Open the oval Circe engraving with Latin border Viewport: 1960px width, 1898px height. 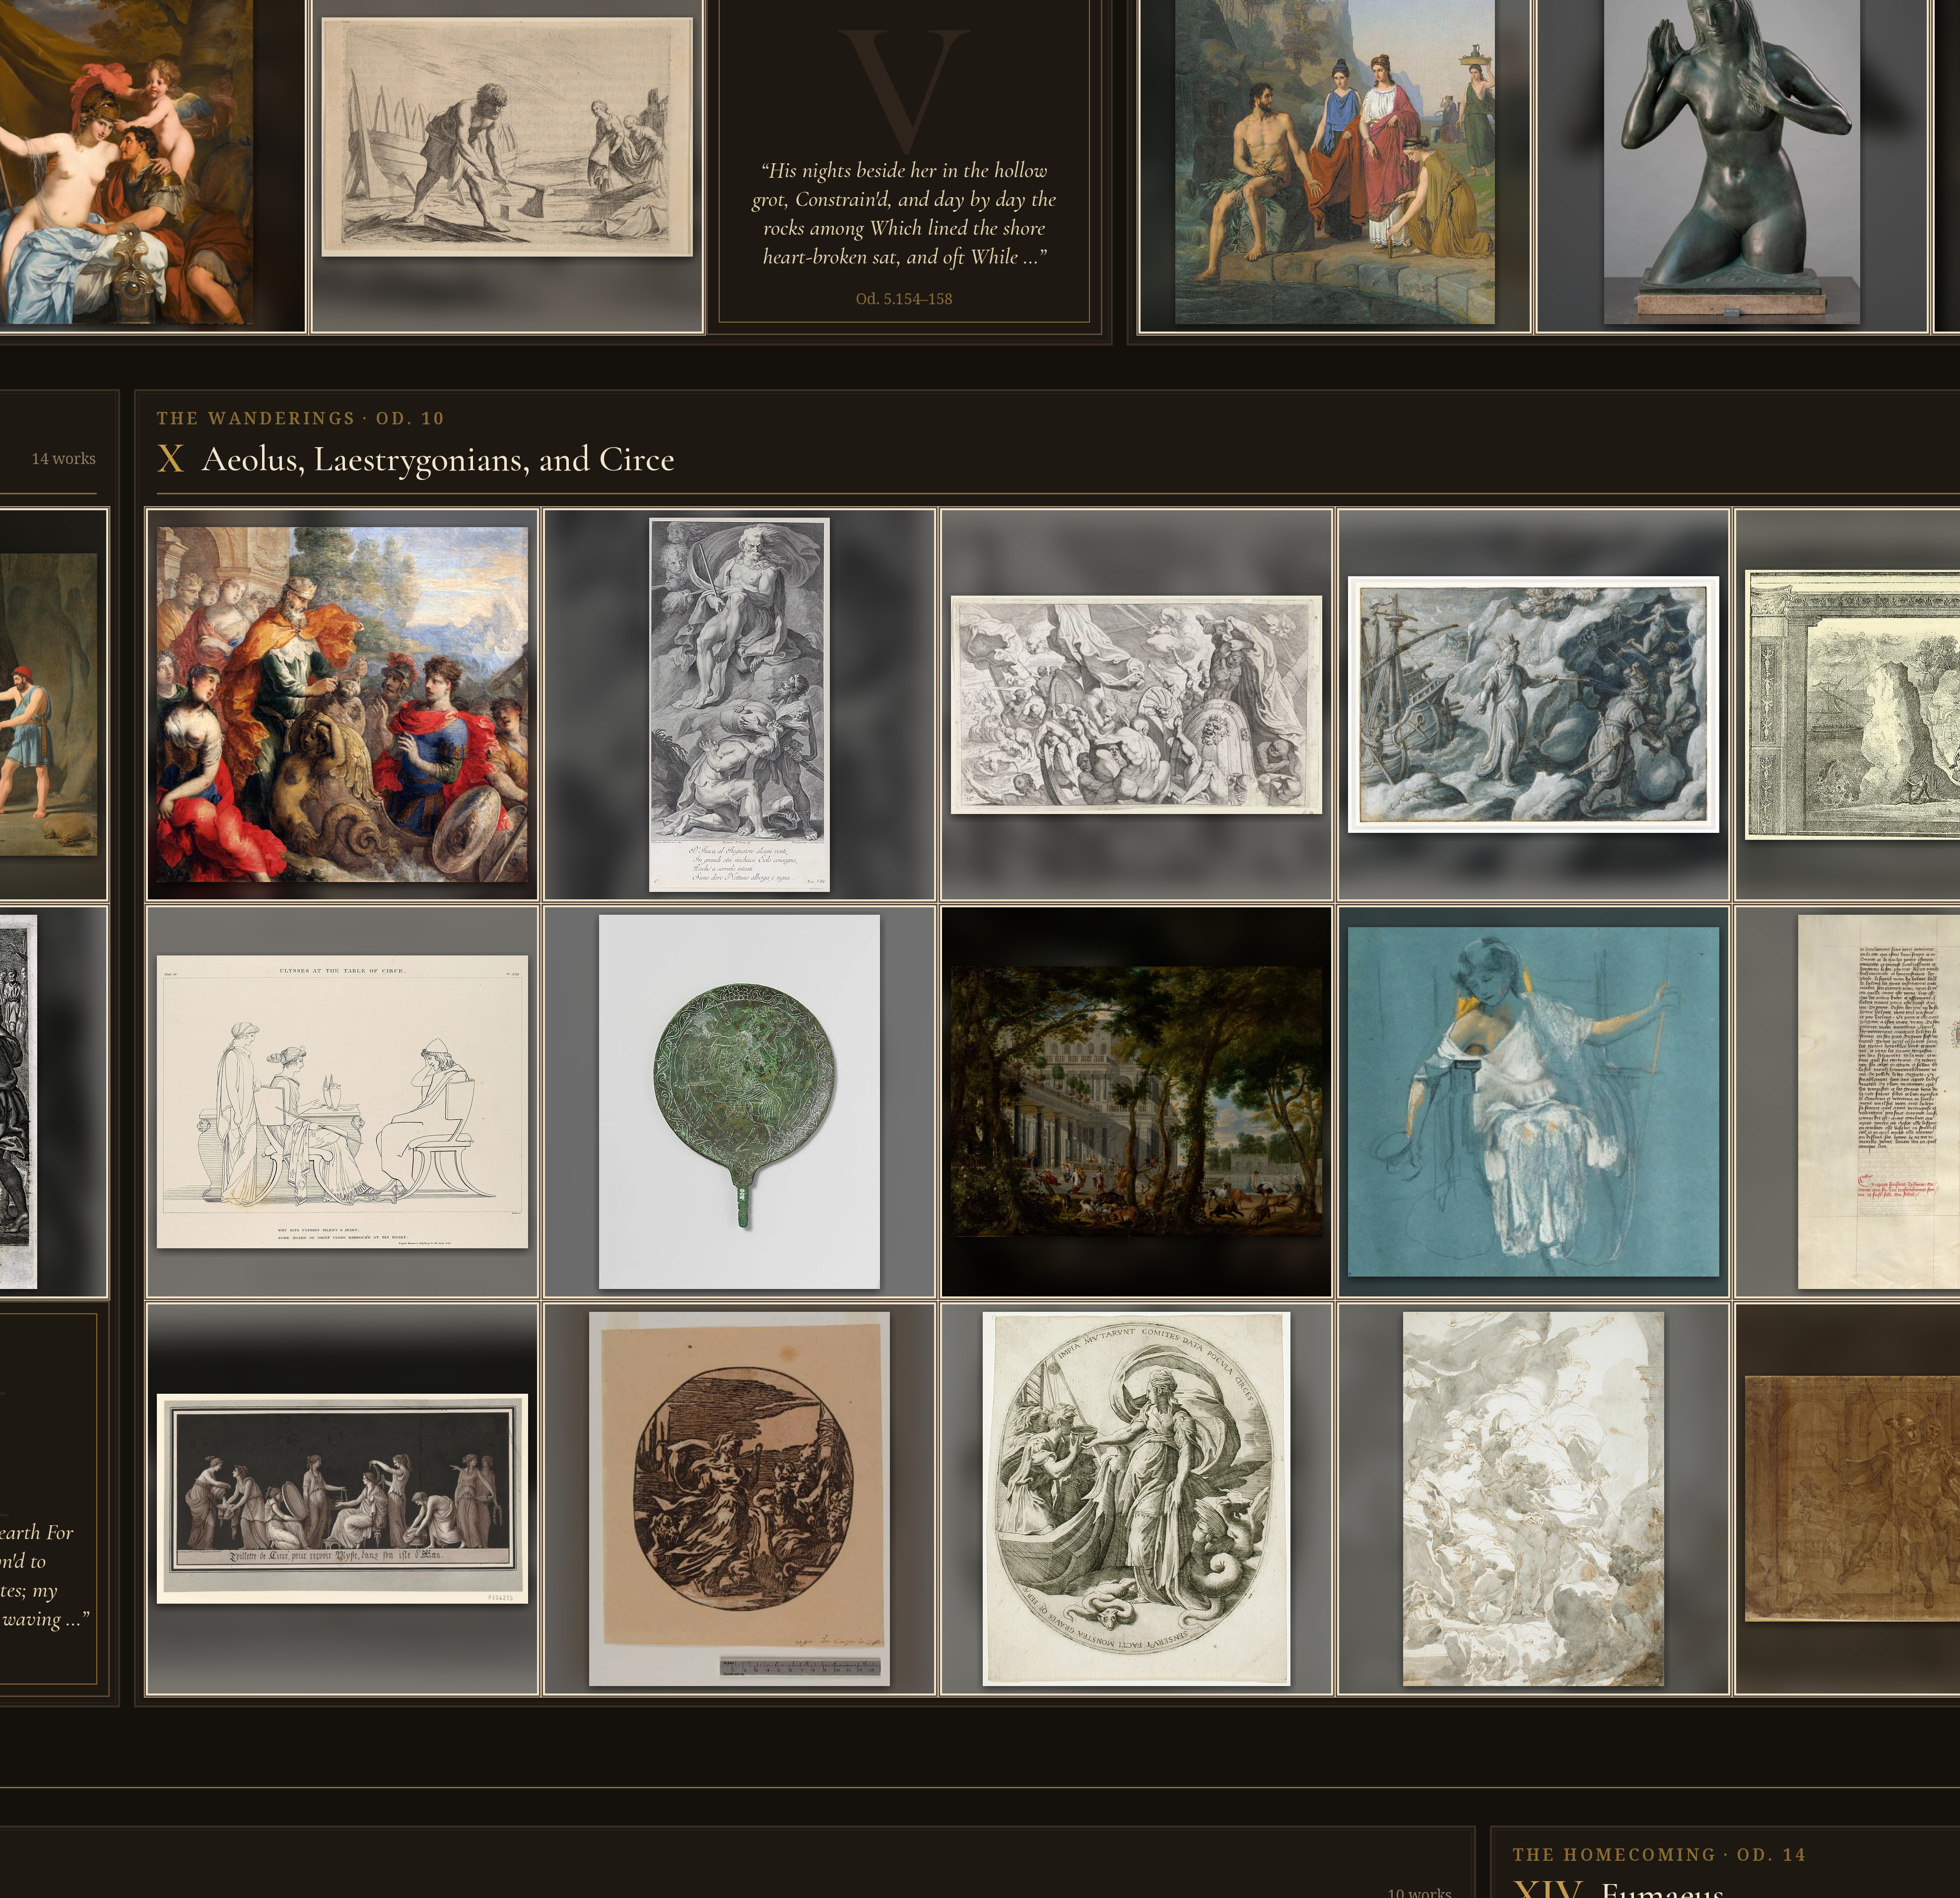coord(1136,1498)
